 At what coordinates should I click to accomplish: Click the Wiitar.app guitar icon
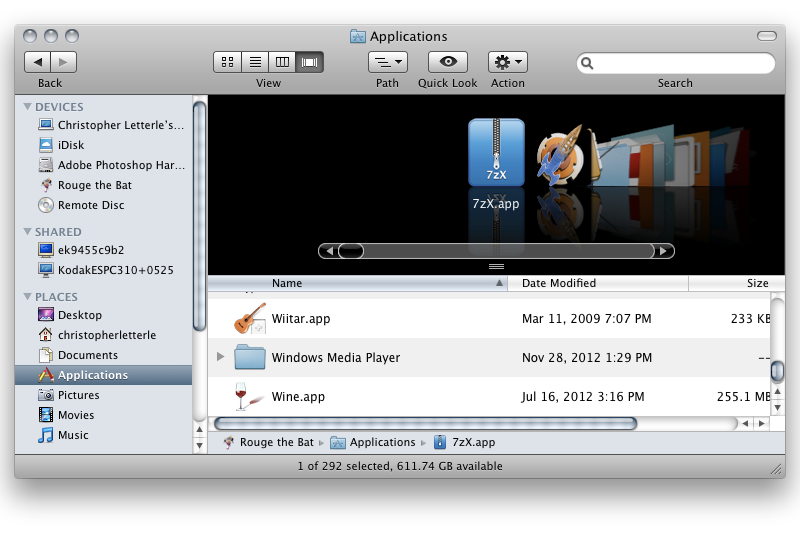[x=250, y=318]
